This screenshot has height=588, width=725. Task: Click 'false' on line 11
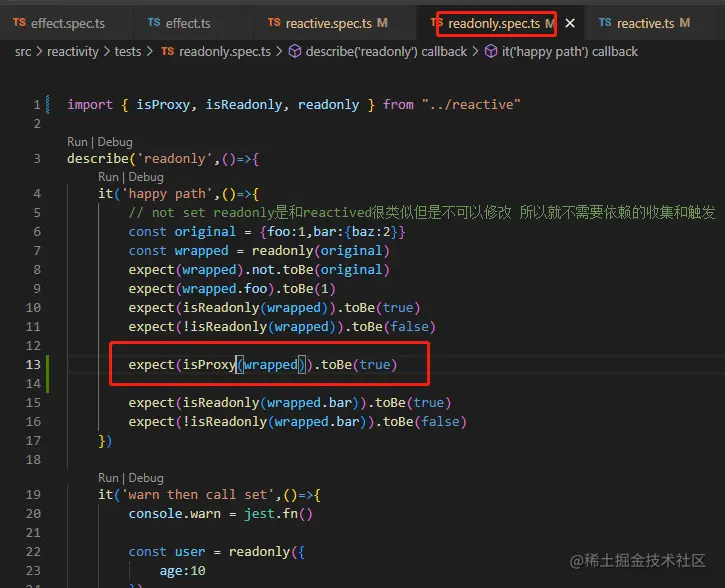coord(409,327)
